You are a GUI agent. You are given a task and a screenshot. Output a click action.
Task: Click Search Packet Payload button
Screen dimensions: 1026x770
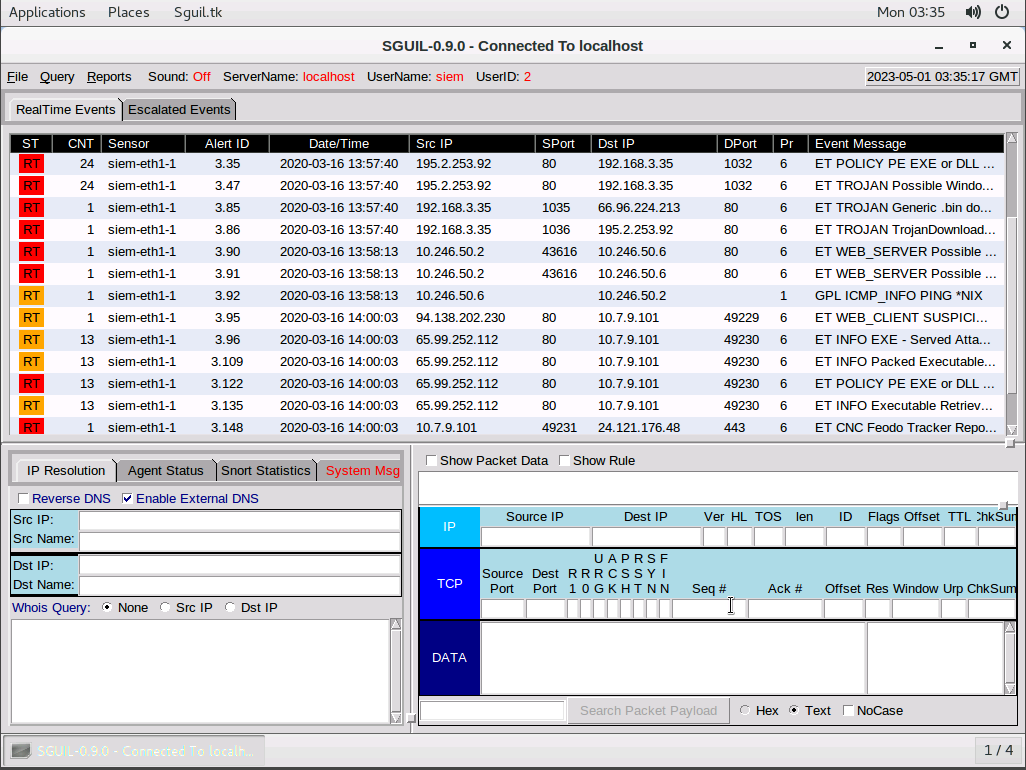(648, 710)
